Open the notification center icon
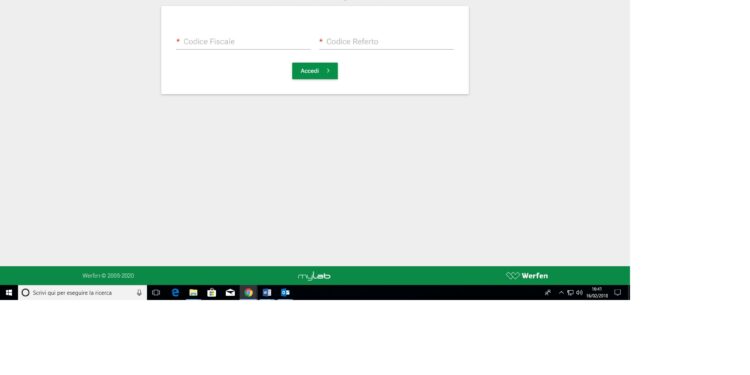The width and height of the screenshot is (750, 375). tap(618, 293)
